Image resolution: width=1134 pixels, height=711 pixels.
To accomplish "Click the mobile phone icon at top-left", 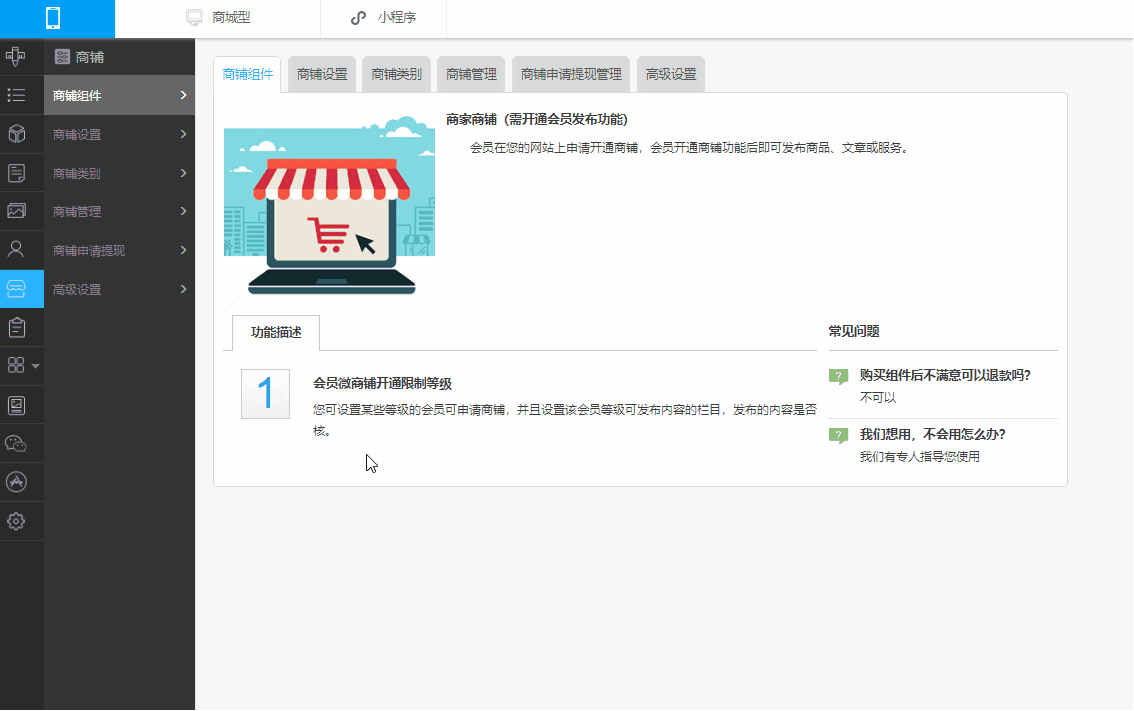I will coord(53,18).
